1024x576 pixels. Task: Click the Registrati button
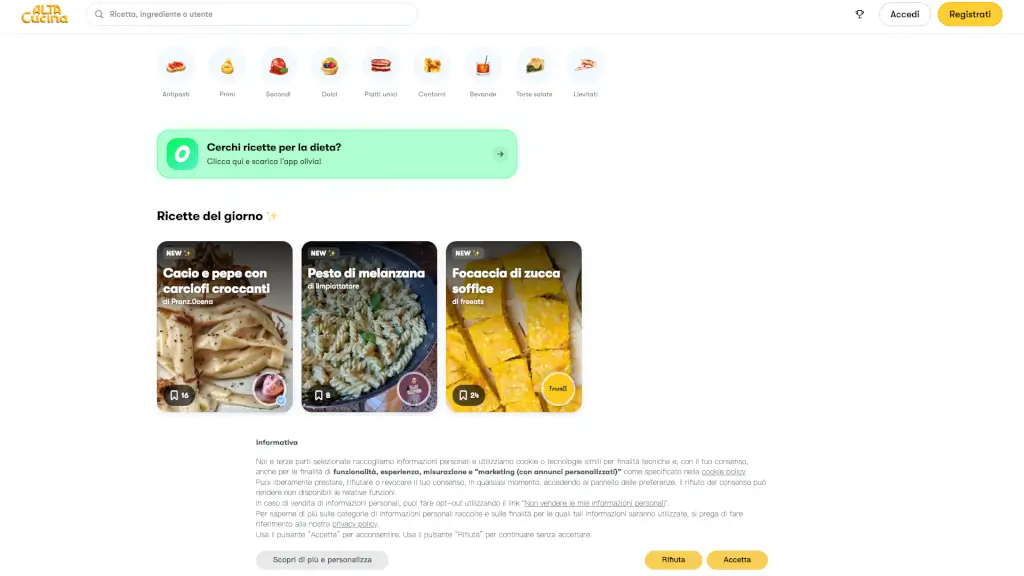coord(970,14)
